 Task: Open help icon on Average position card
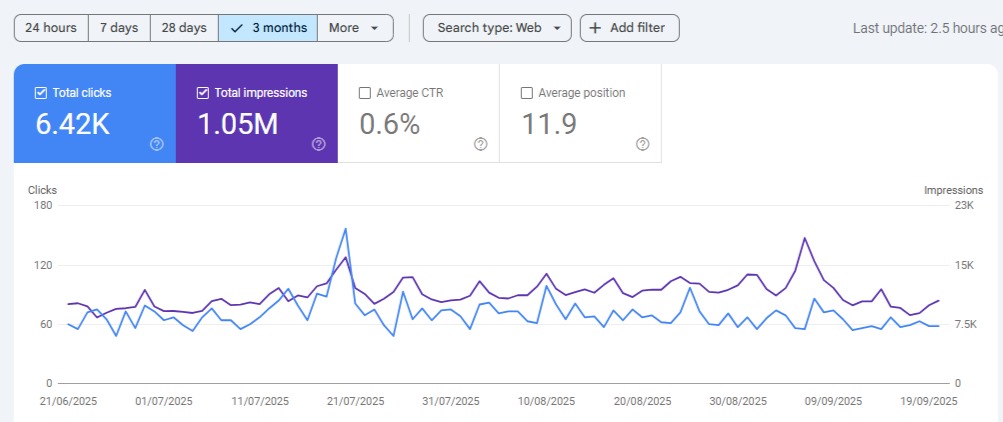[642, 144]
